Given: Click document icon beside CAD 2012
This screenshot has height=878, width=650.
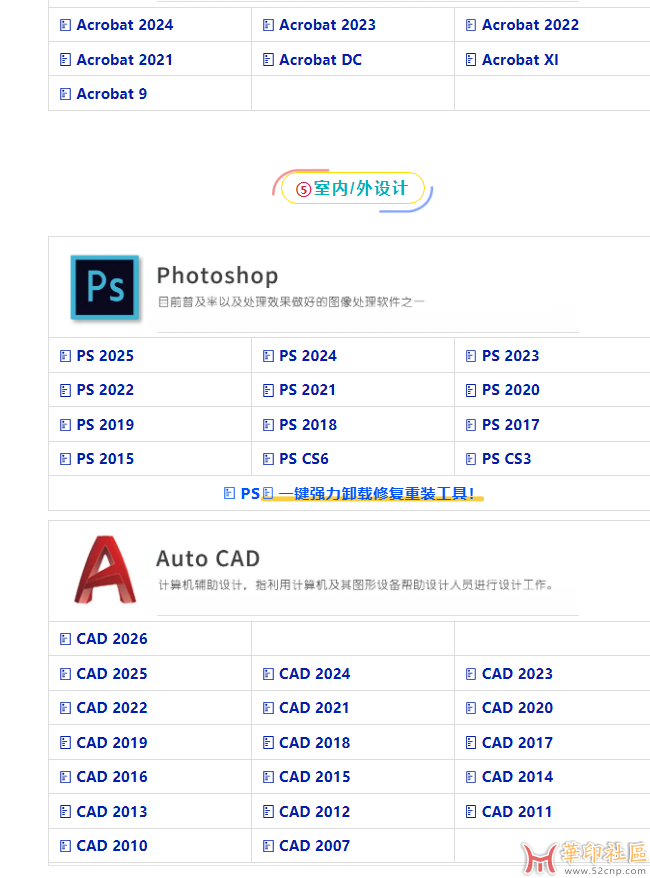Looking at the screenshot, I should 268,811.
